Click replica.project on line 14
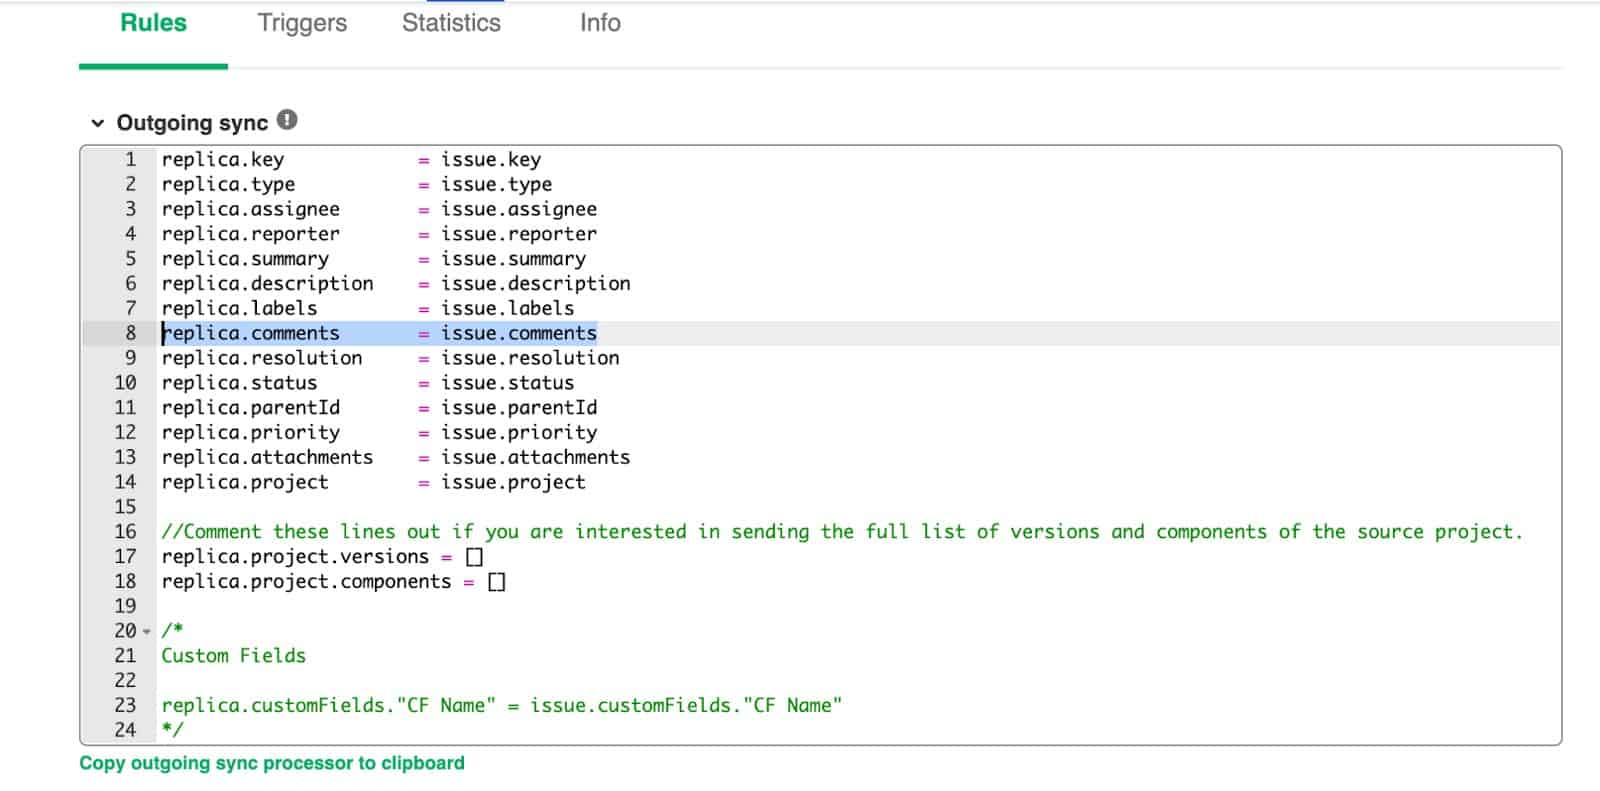The image size is (1600, 791). click(245, 482)
